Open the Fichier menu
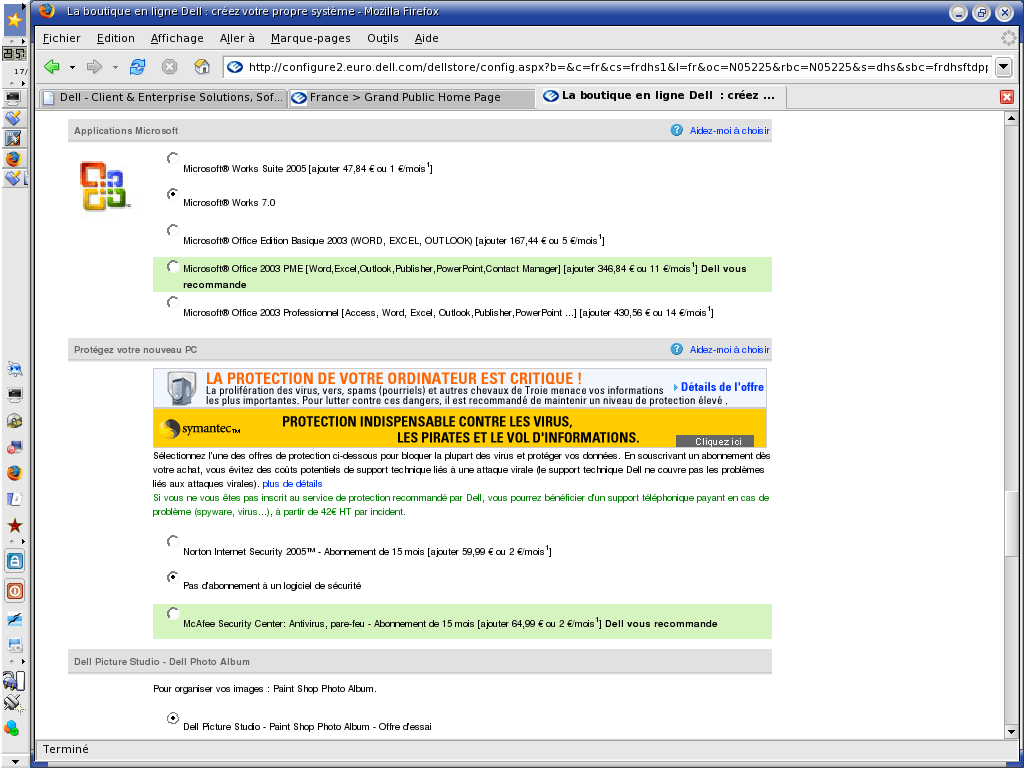 61,39
